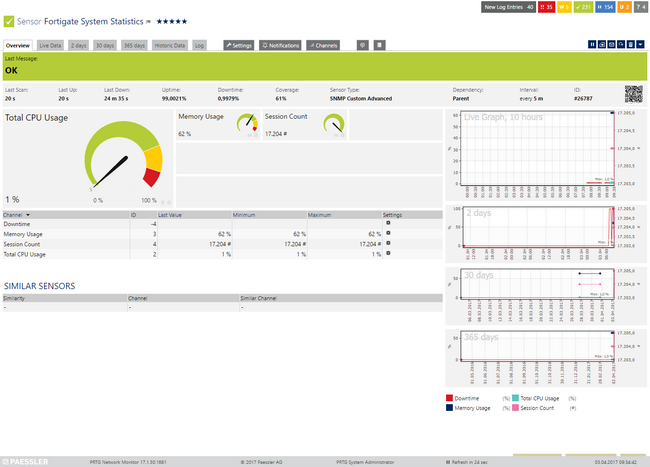
Task: Click the sensor QR code
Action: pyautogui.click(x=634, y=94)
